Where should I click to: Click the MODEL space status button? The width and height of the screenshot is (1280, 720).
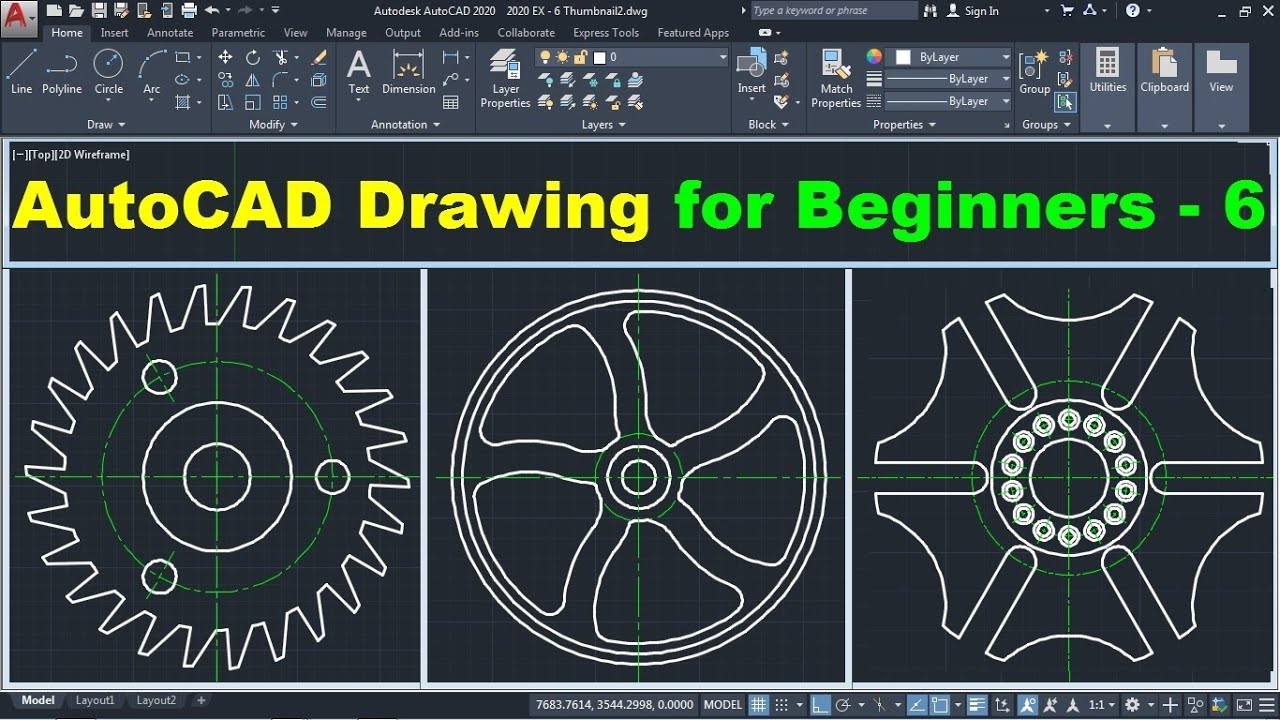723,705
